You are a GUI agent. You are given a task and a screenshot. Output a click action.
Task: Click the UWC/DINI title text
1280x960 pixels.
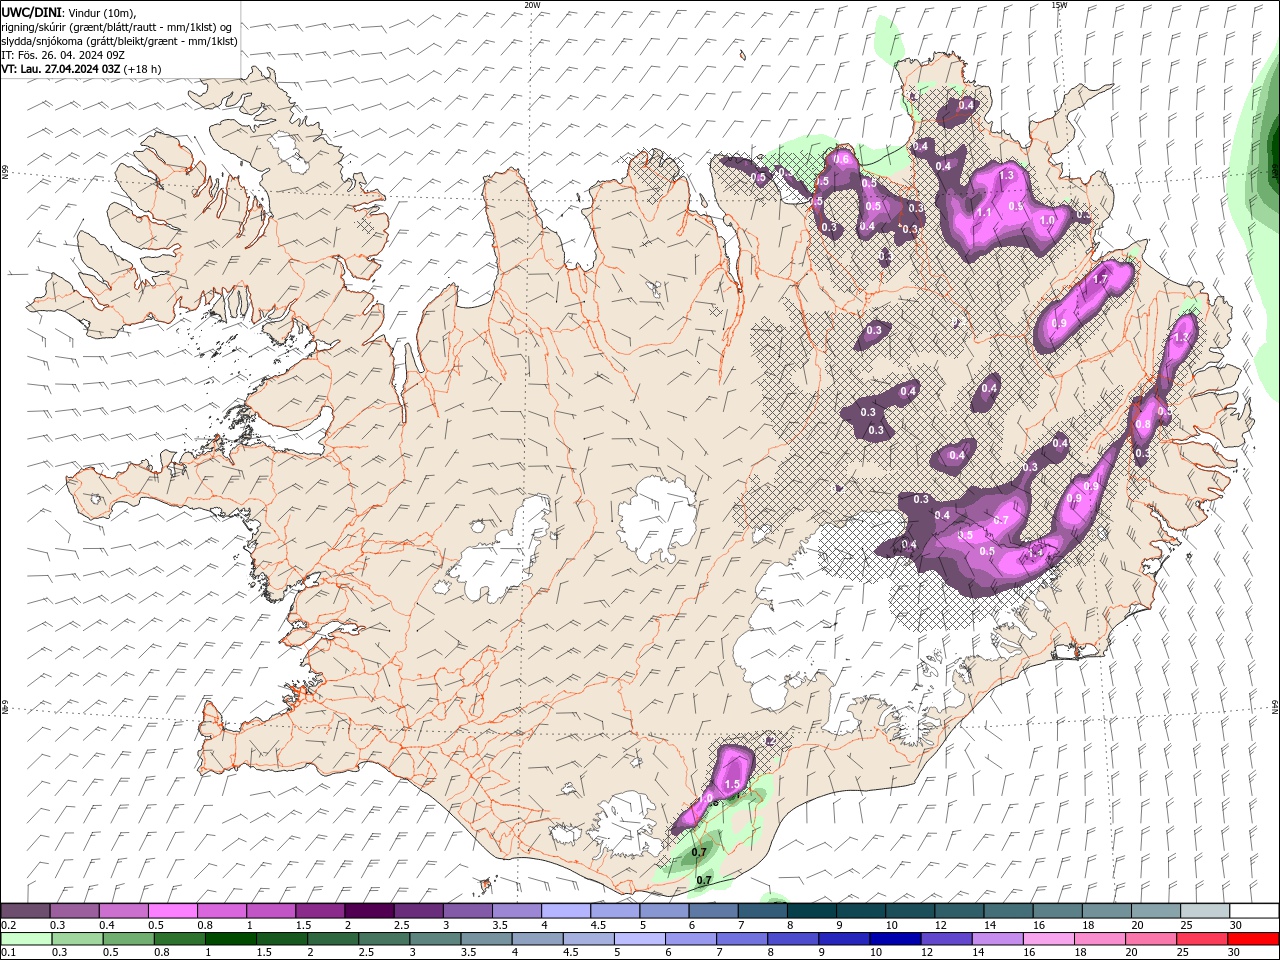pyautogui.click(x=31, y=11)
